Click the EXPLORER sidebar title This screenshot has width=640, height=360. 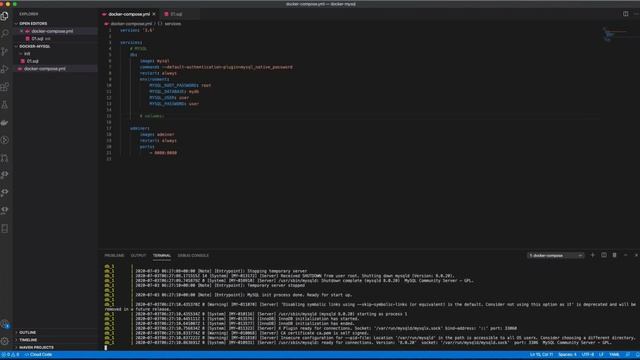click(x=29, y=14)
